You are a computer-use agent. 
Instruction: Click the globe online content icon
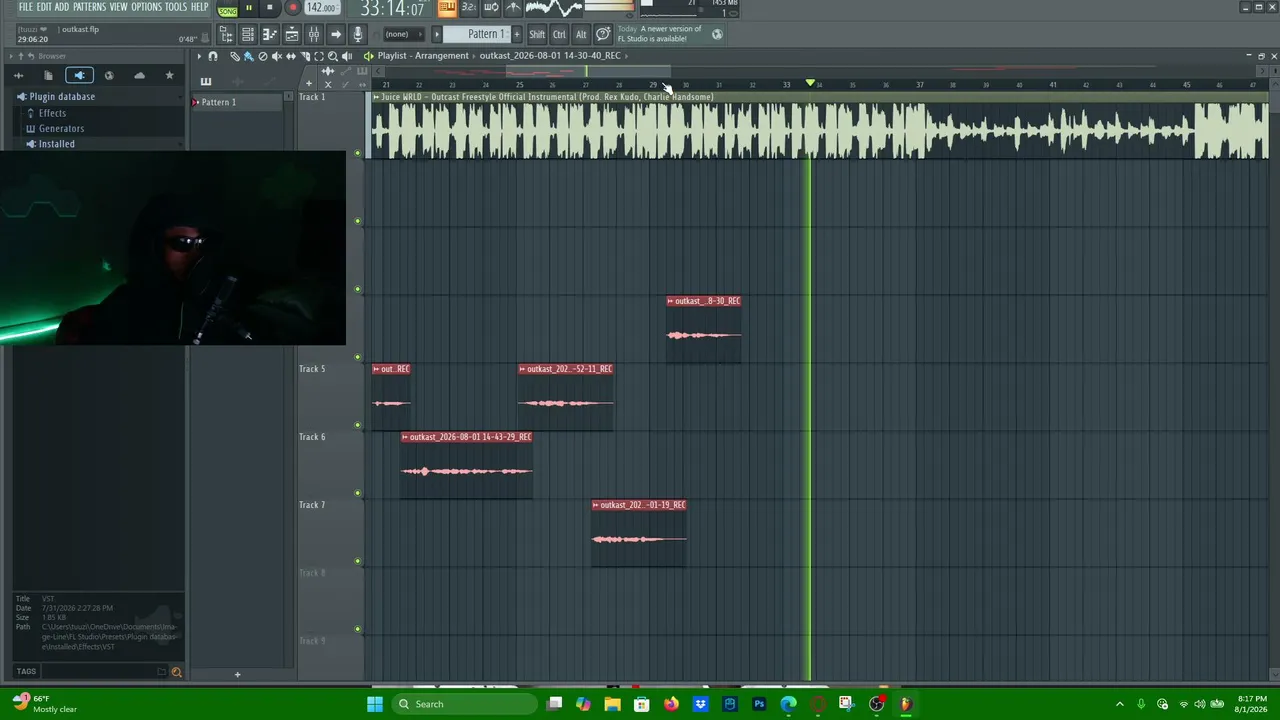click(717, 34)
